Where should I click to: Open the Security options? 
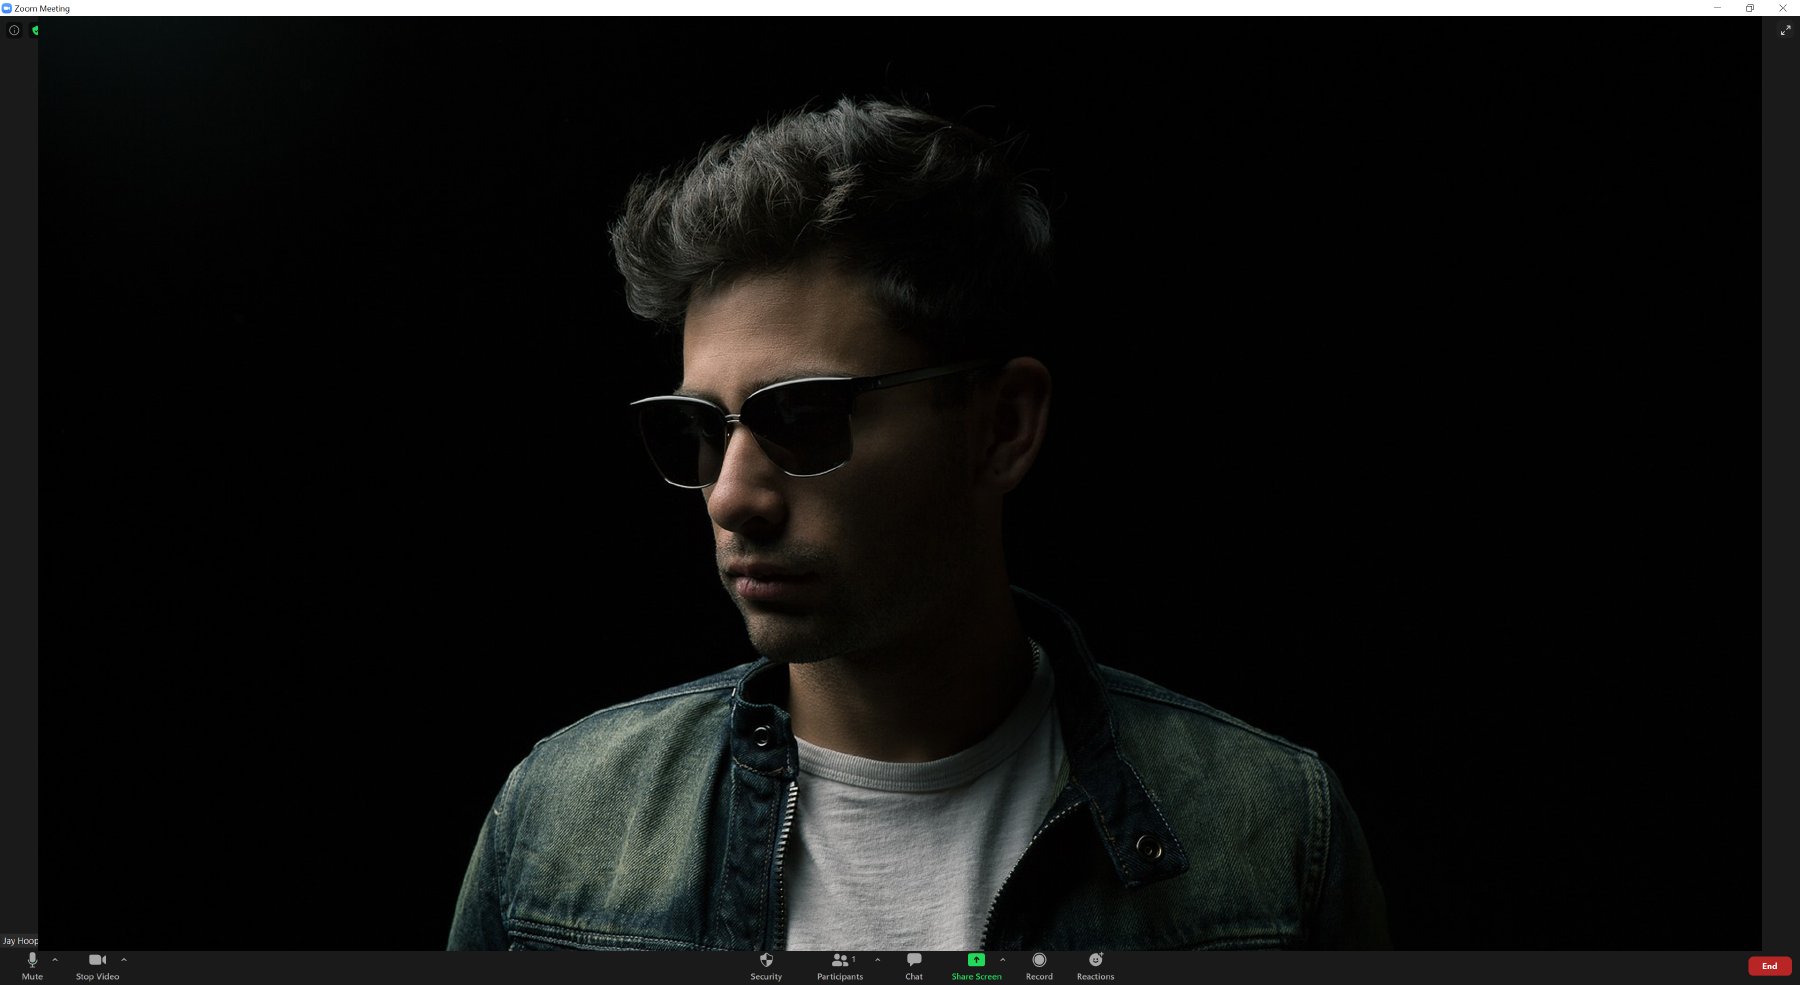[766, 966]
